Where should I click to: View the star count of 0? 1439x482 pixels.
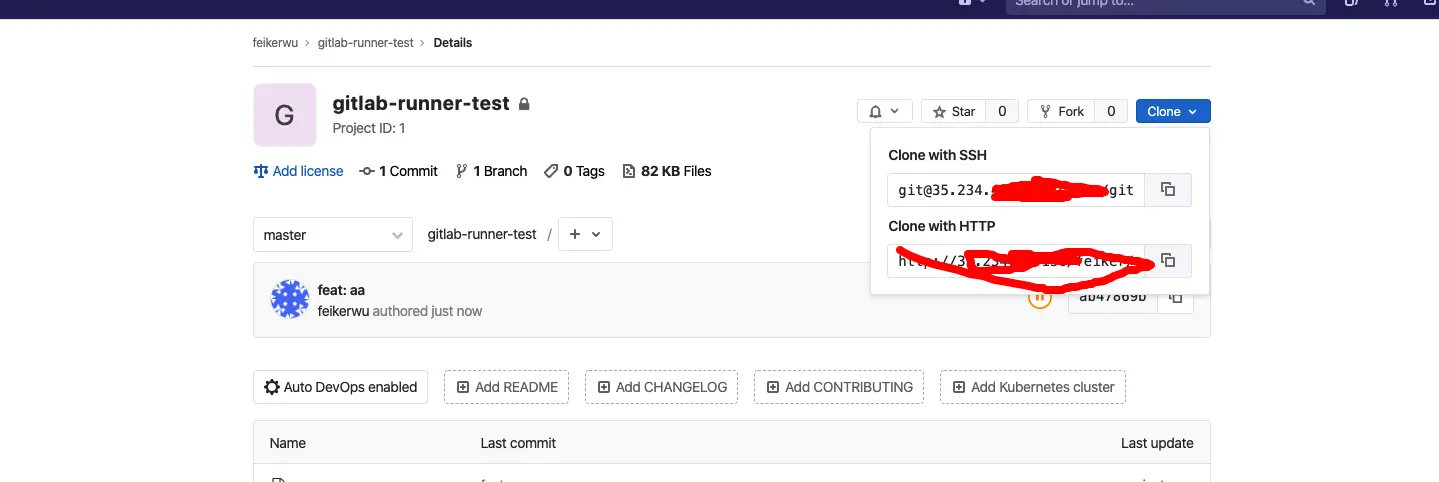[x=1003, y=112]
